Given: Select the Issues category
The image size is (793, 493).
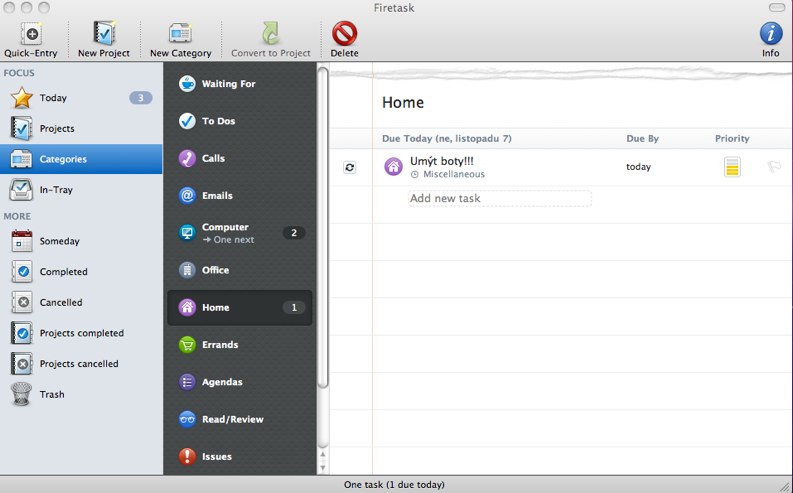Looking at the screenshot, I should (240, 456).
